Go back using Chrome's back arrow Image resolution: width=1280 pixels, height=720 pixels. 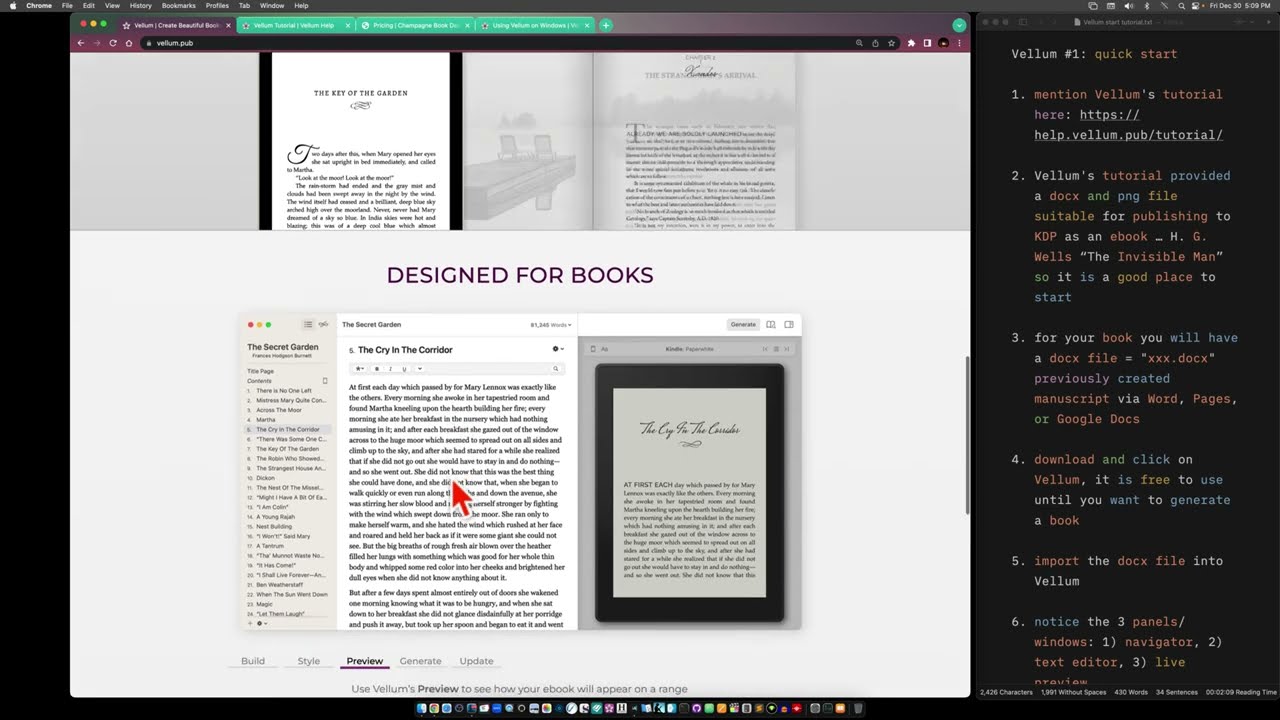(81, 43)
